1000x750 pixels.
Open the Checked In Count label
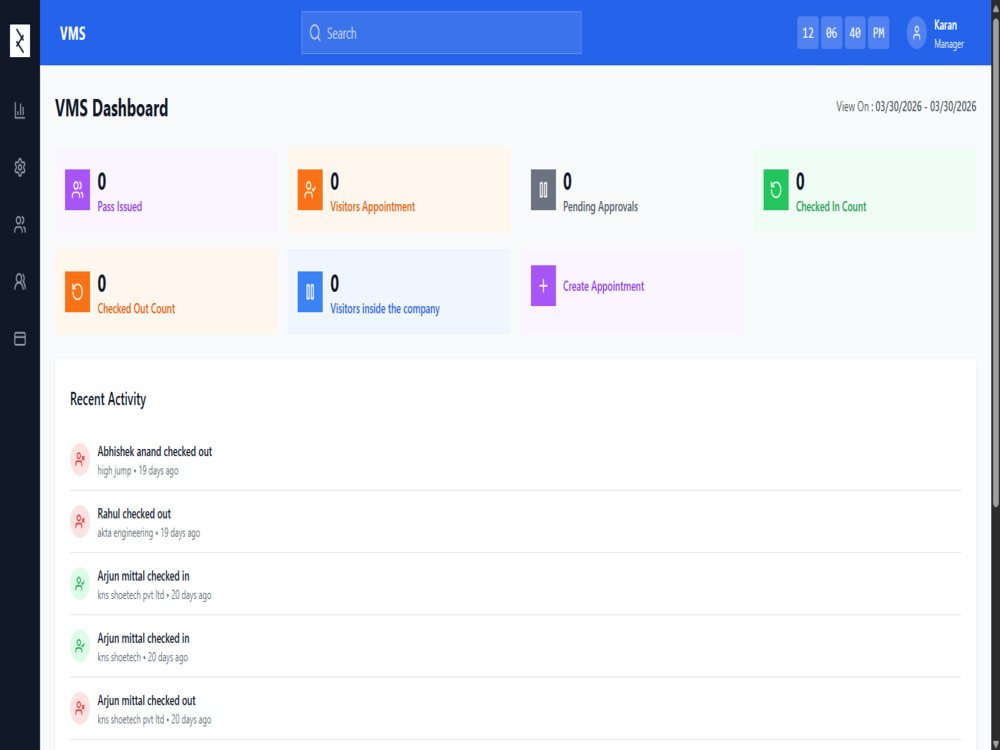(831, 207)
